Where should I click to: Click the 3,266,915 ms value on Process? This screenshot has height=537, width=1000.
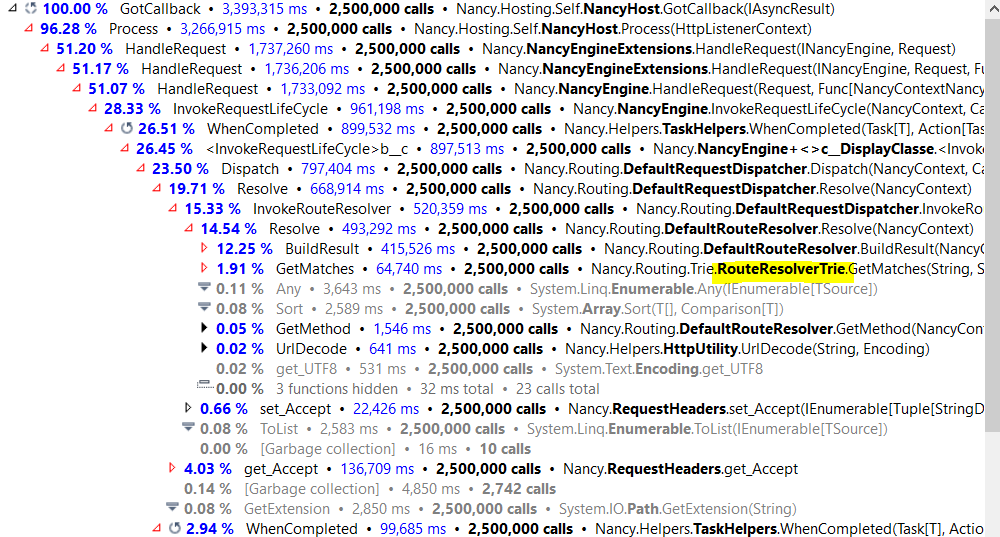coord(222,29)
